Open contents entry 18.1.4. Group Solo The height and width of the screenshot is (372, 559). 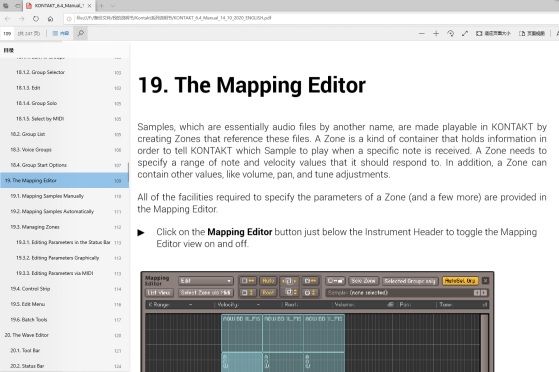click(x=64, y=103)
